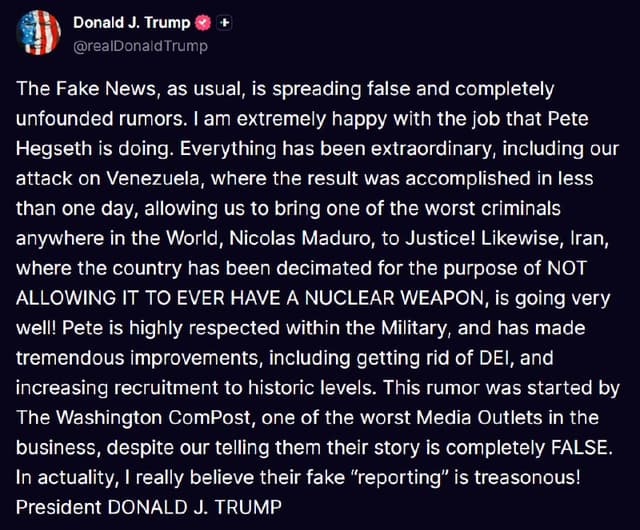The height and width of the screenshot is (530, 640).
Task: Click the word "Justice!" in the post
Action: coord(440,238)
